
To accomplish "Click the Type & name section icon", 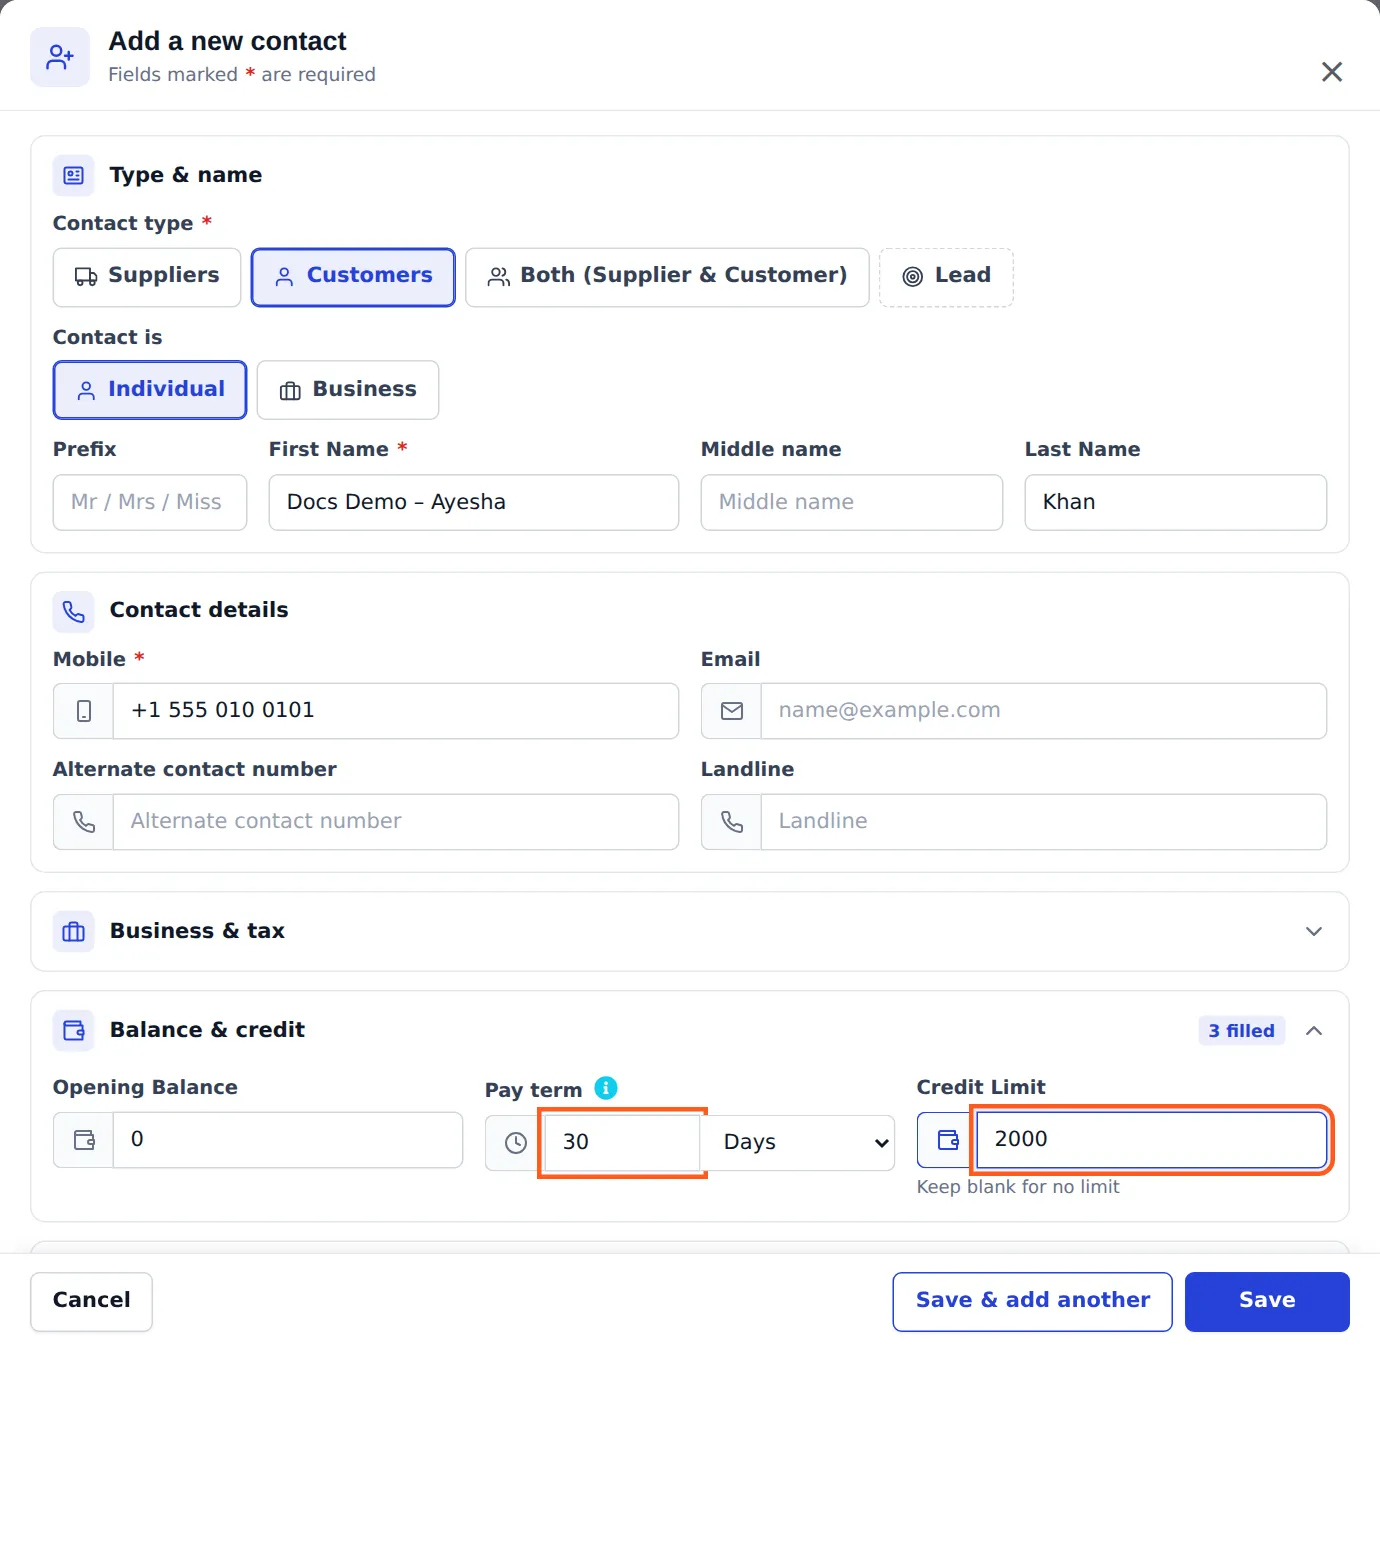I will (74, 175).
